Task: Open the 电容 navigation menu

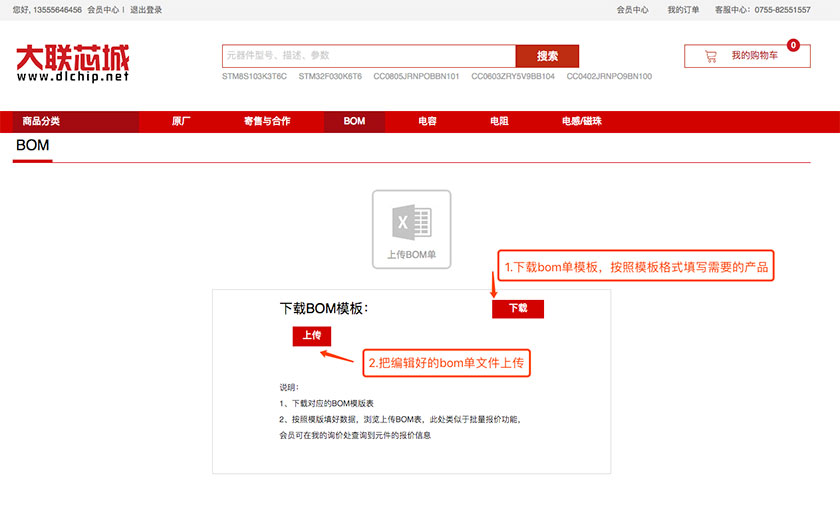Action: (427, 121)
